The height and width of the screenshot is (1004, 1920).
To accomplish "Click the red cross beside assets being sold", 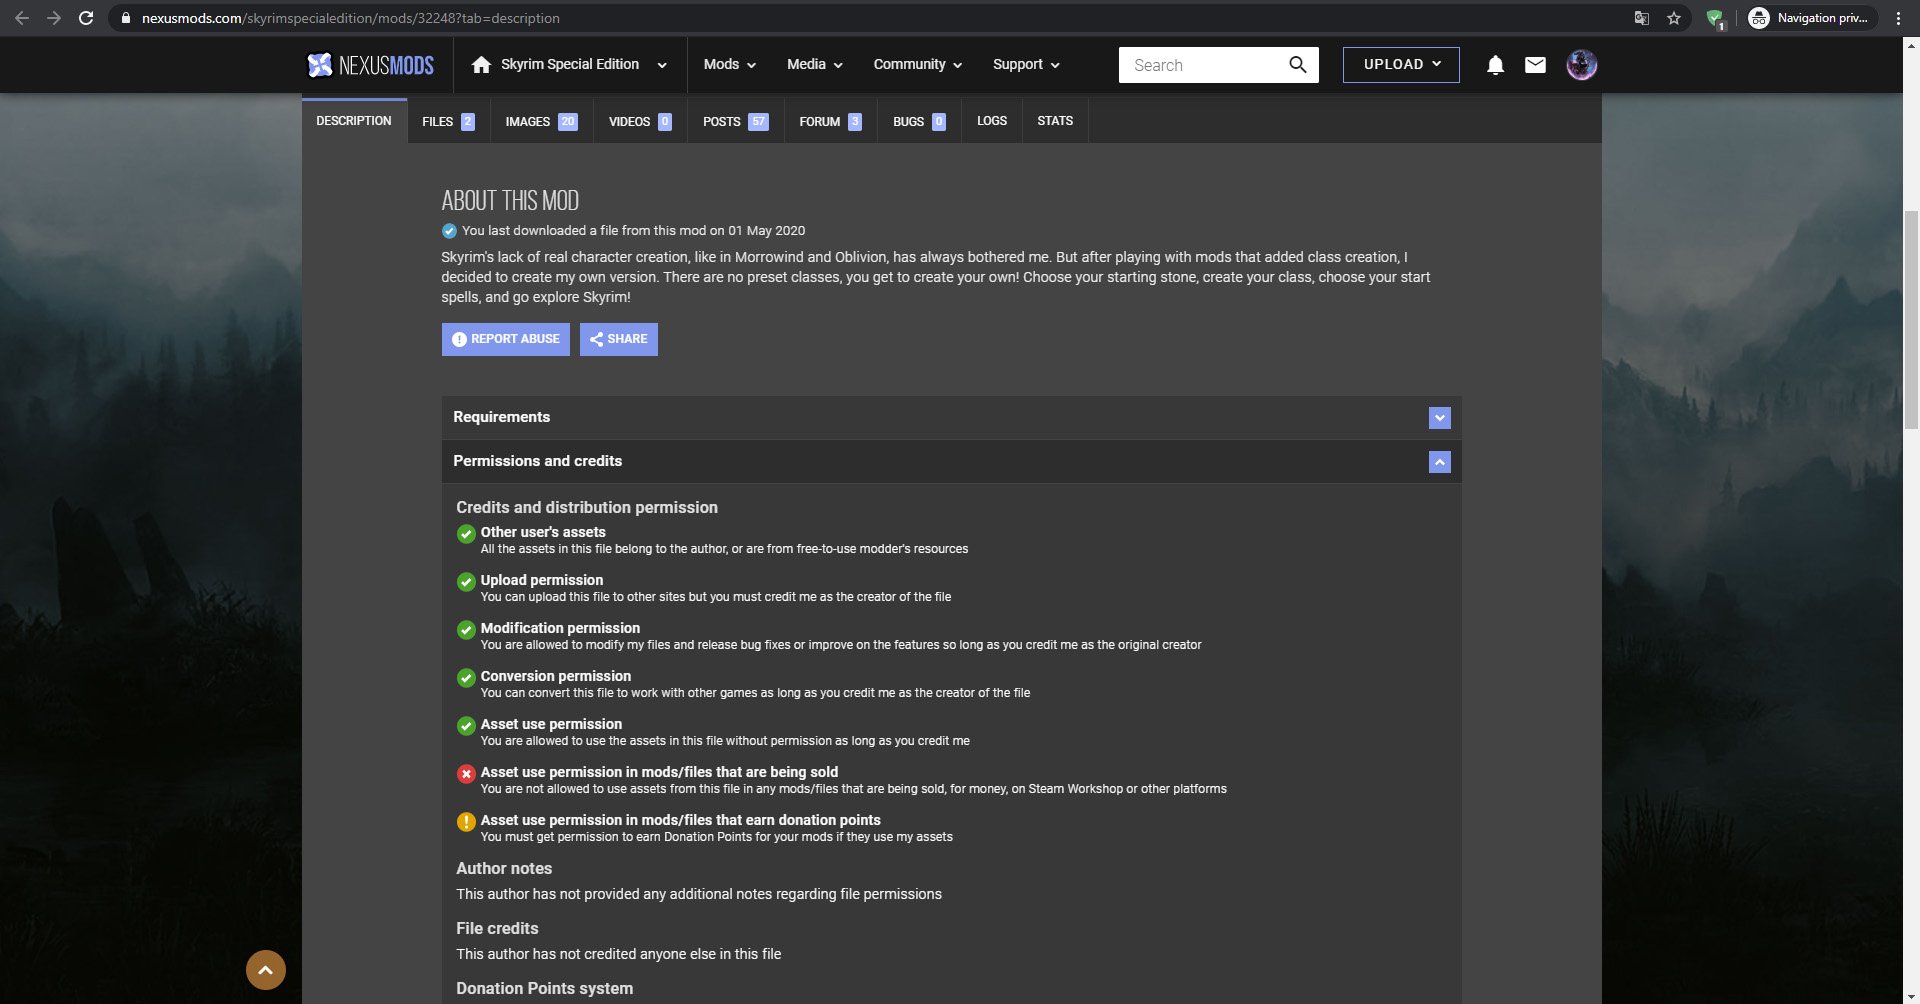I will tap(466, 774).
